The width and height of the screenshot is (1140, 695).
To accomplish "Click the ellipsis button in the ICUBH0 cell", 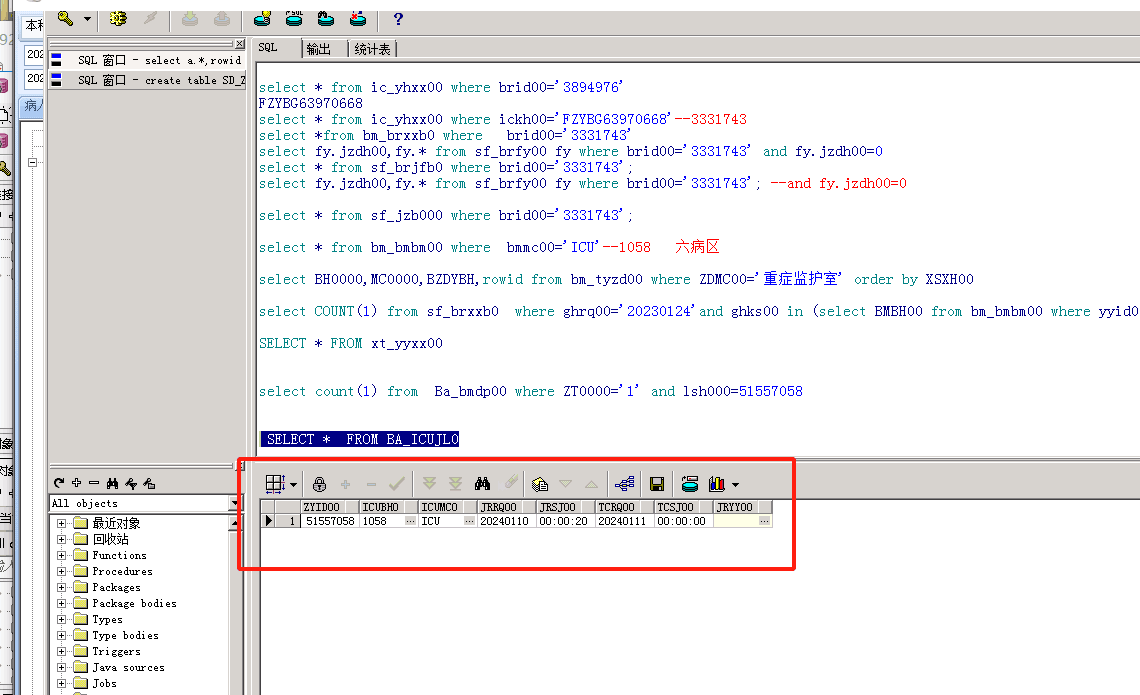I will 410,521.
